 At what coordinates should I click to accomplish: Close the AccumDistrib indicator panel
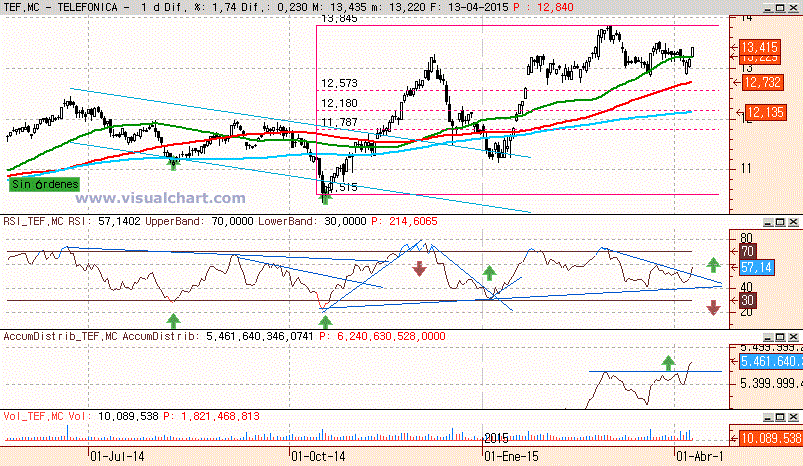point(793,337)
